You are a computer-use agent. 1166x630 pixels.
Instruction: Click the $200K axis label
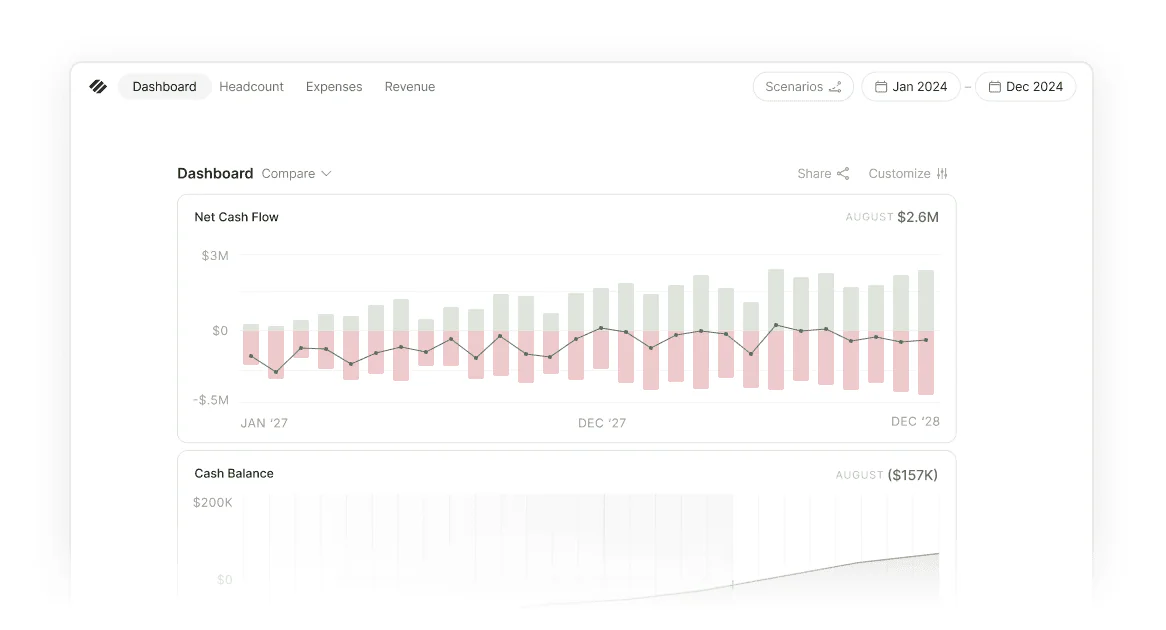coord(213,503)
